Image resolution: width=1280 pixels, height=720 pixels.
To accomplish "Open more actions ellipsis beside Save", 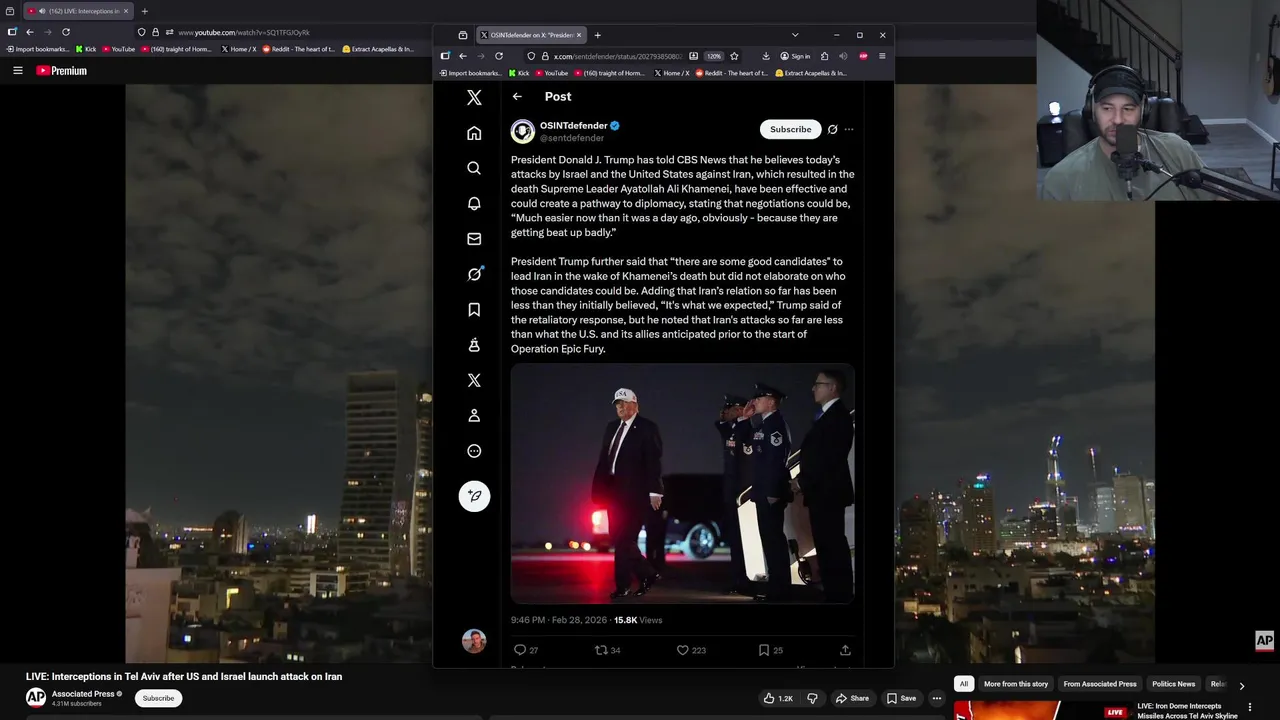I will [x=937, y=698].
